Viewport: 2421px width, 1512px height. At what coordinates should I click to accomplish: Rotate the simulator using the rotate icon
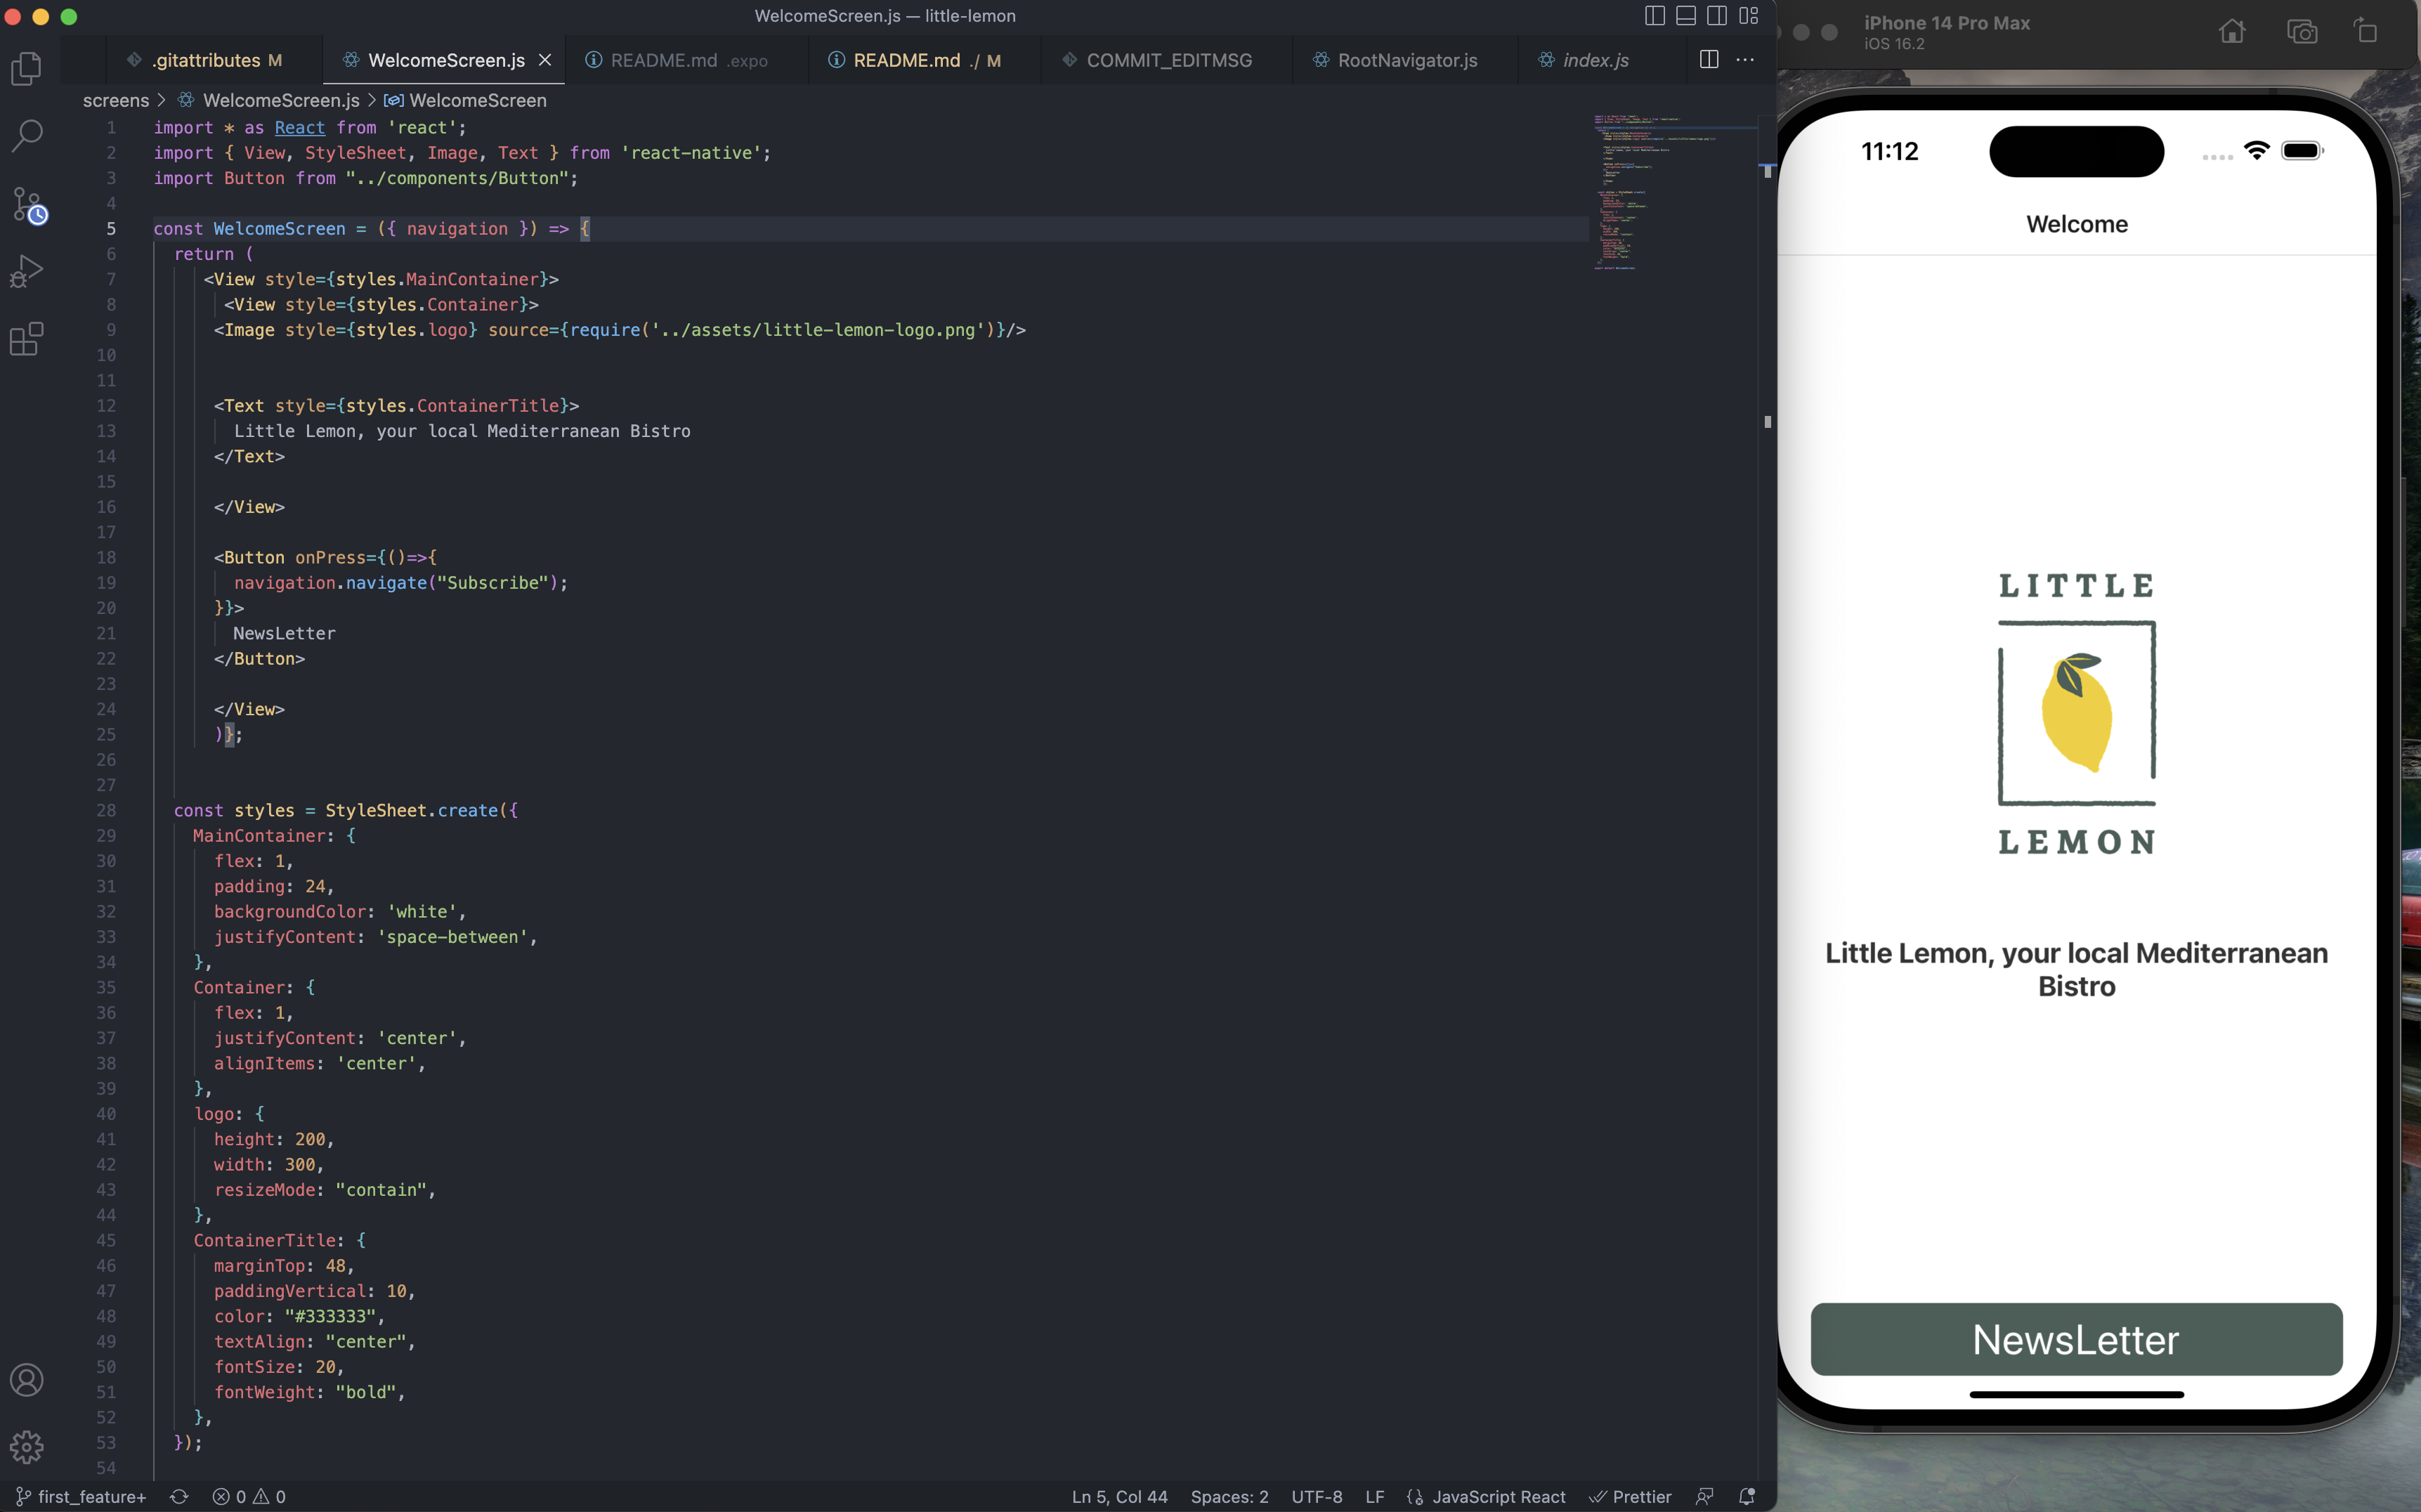pyautogui.click(x=2366, y=31)
